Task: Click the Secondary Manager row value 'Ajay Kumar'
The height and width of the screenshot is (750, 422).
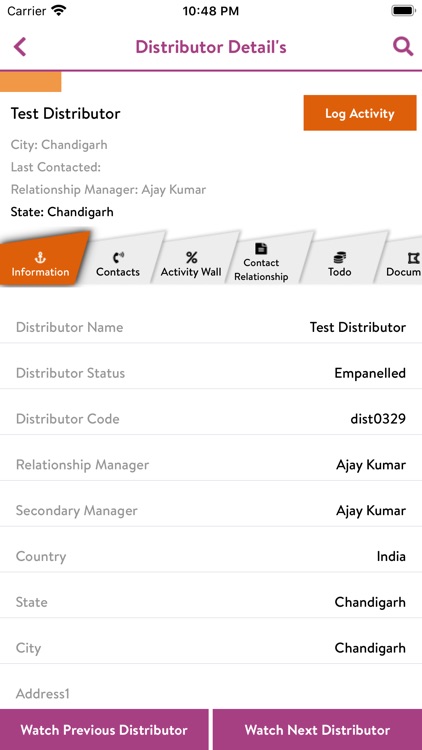Action: [x=371, y=511]
